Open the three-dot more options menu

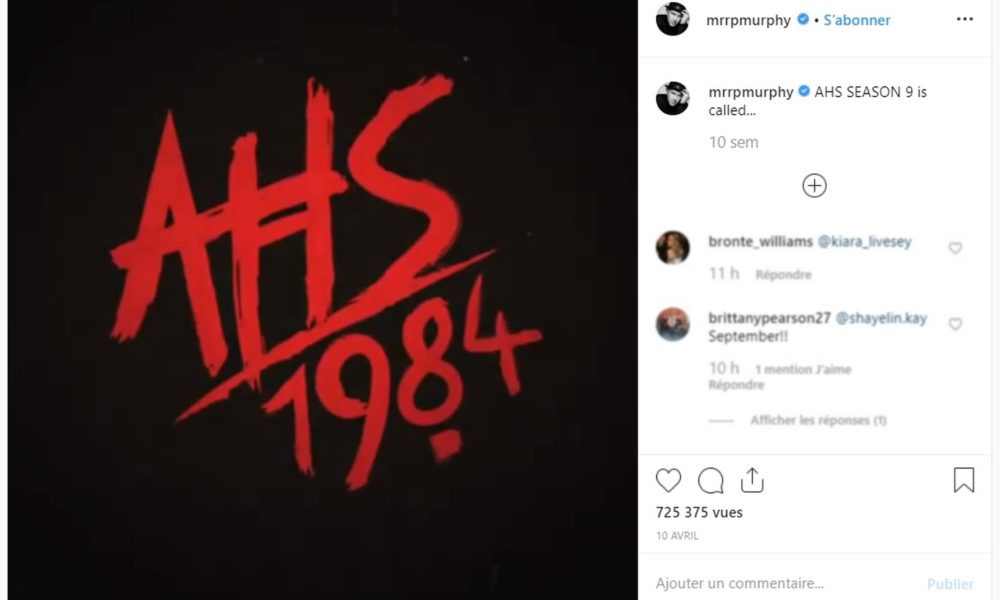click(965, 19)
